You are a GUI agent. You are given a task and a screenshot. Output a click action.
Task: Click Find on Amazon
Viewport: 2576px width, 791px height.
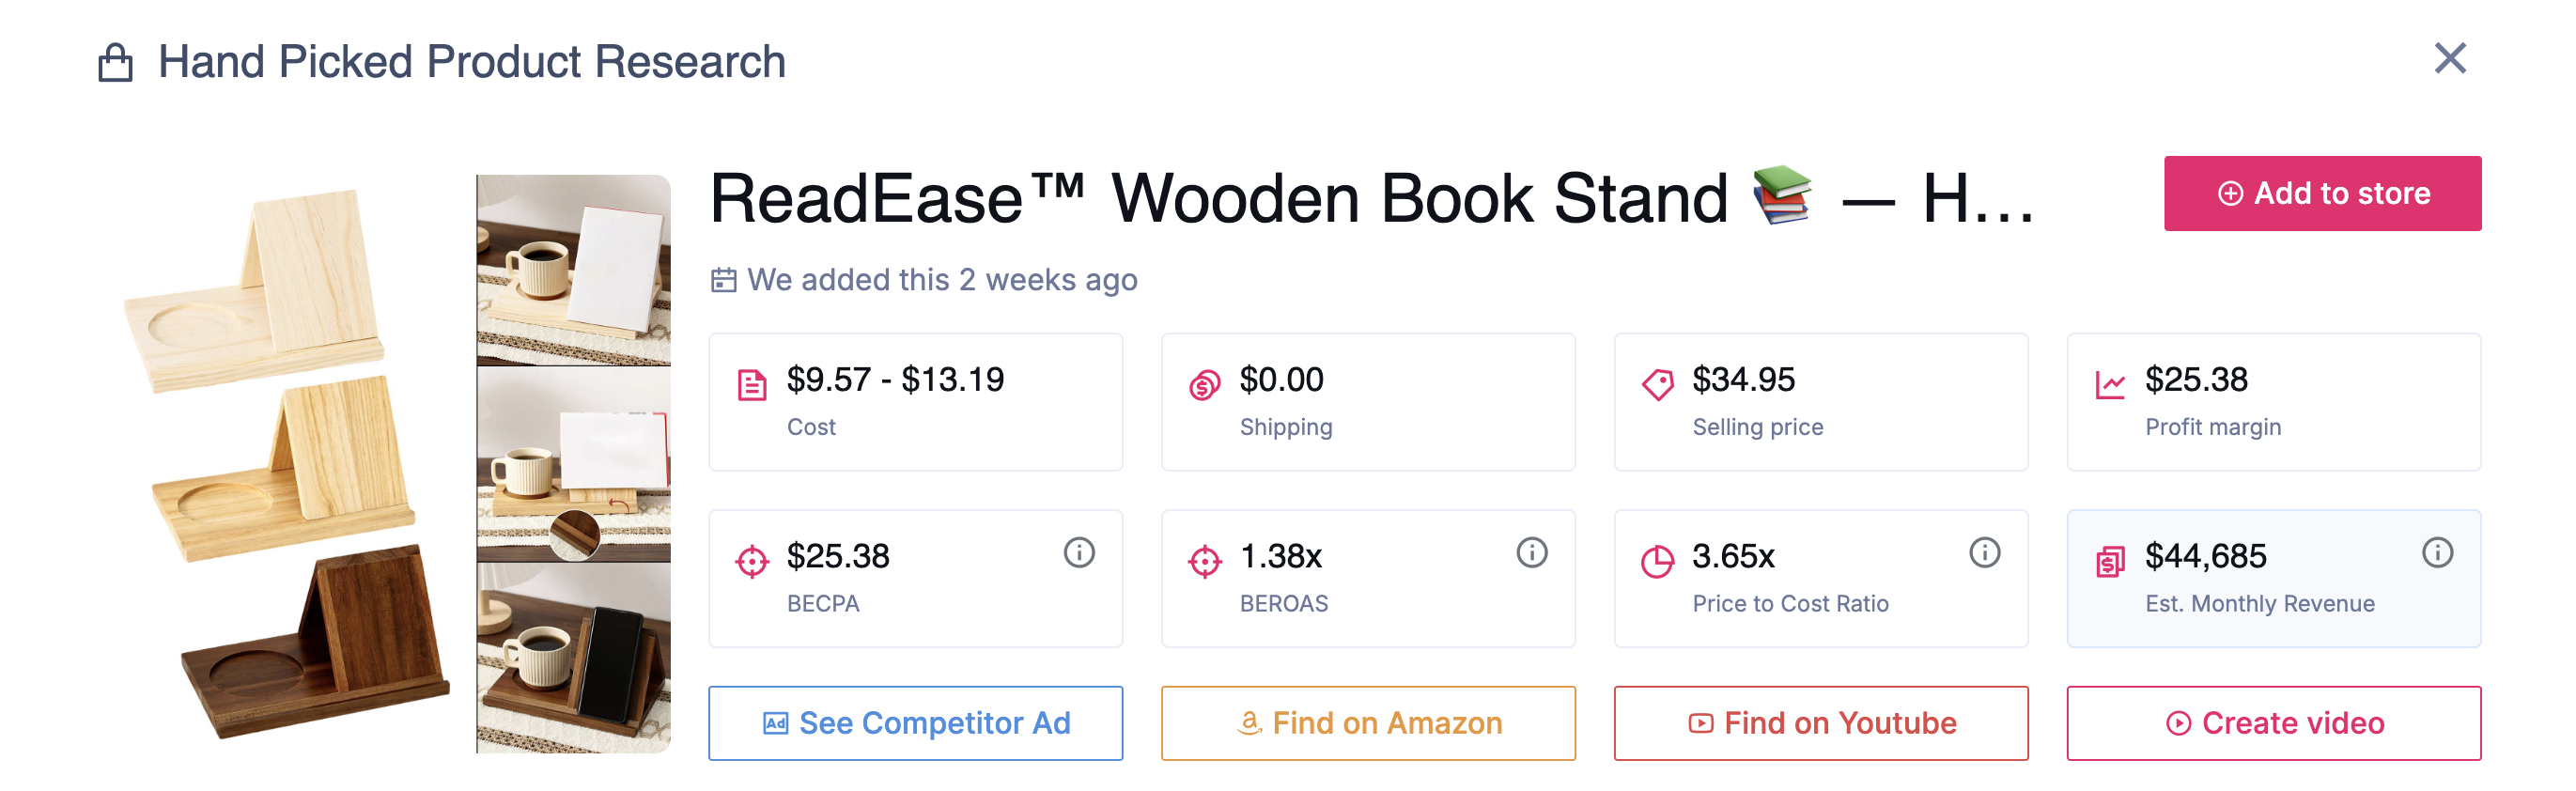tap(1368, 722)
